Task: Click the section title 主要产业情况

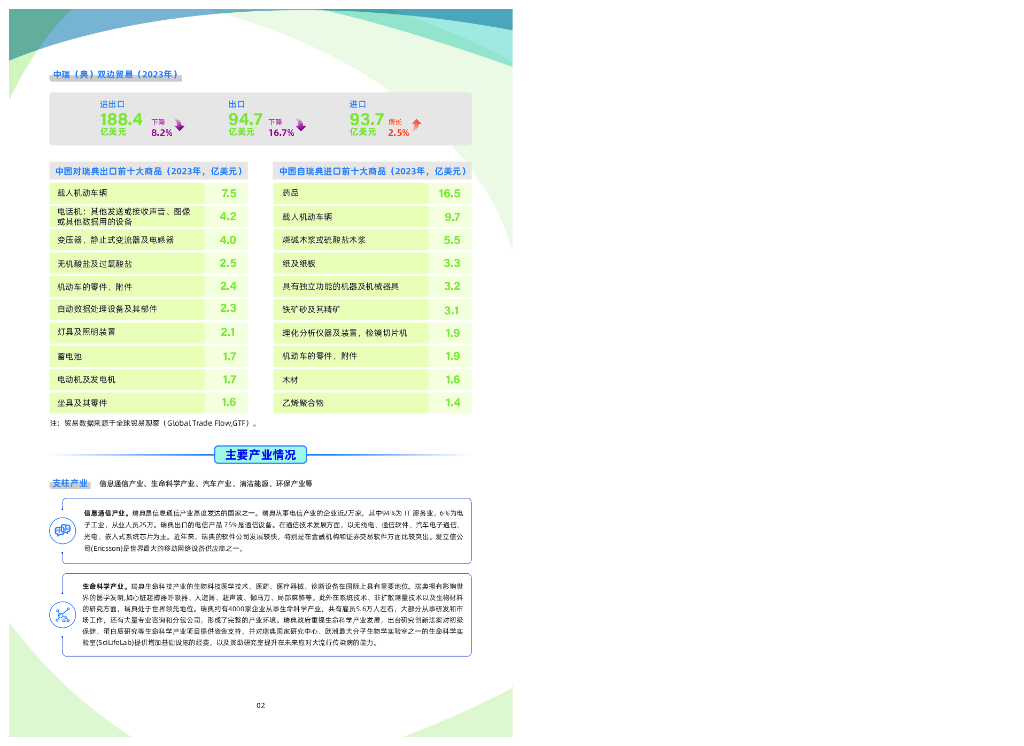Action: pos(261,455)
